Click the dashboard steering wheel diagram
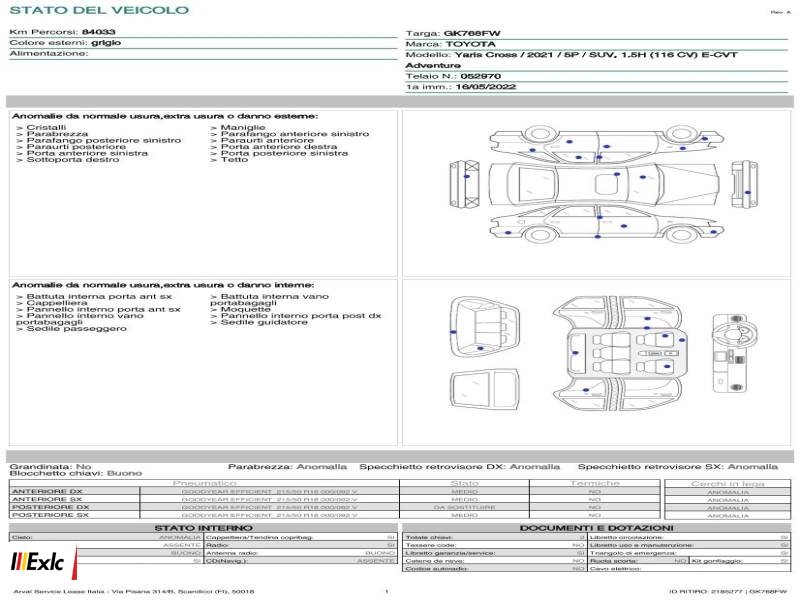This screenshot has height=600, width=800. coord(736,353)
